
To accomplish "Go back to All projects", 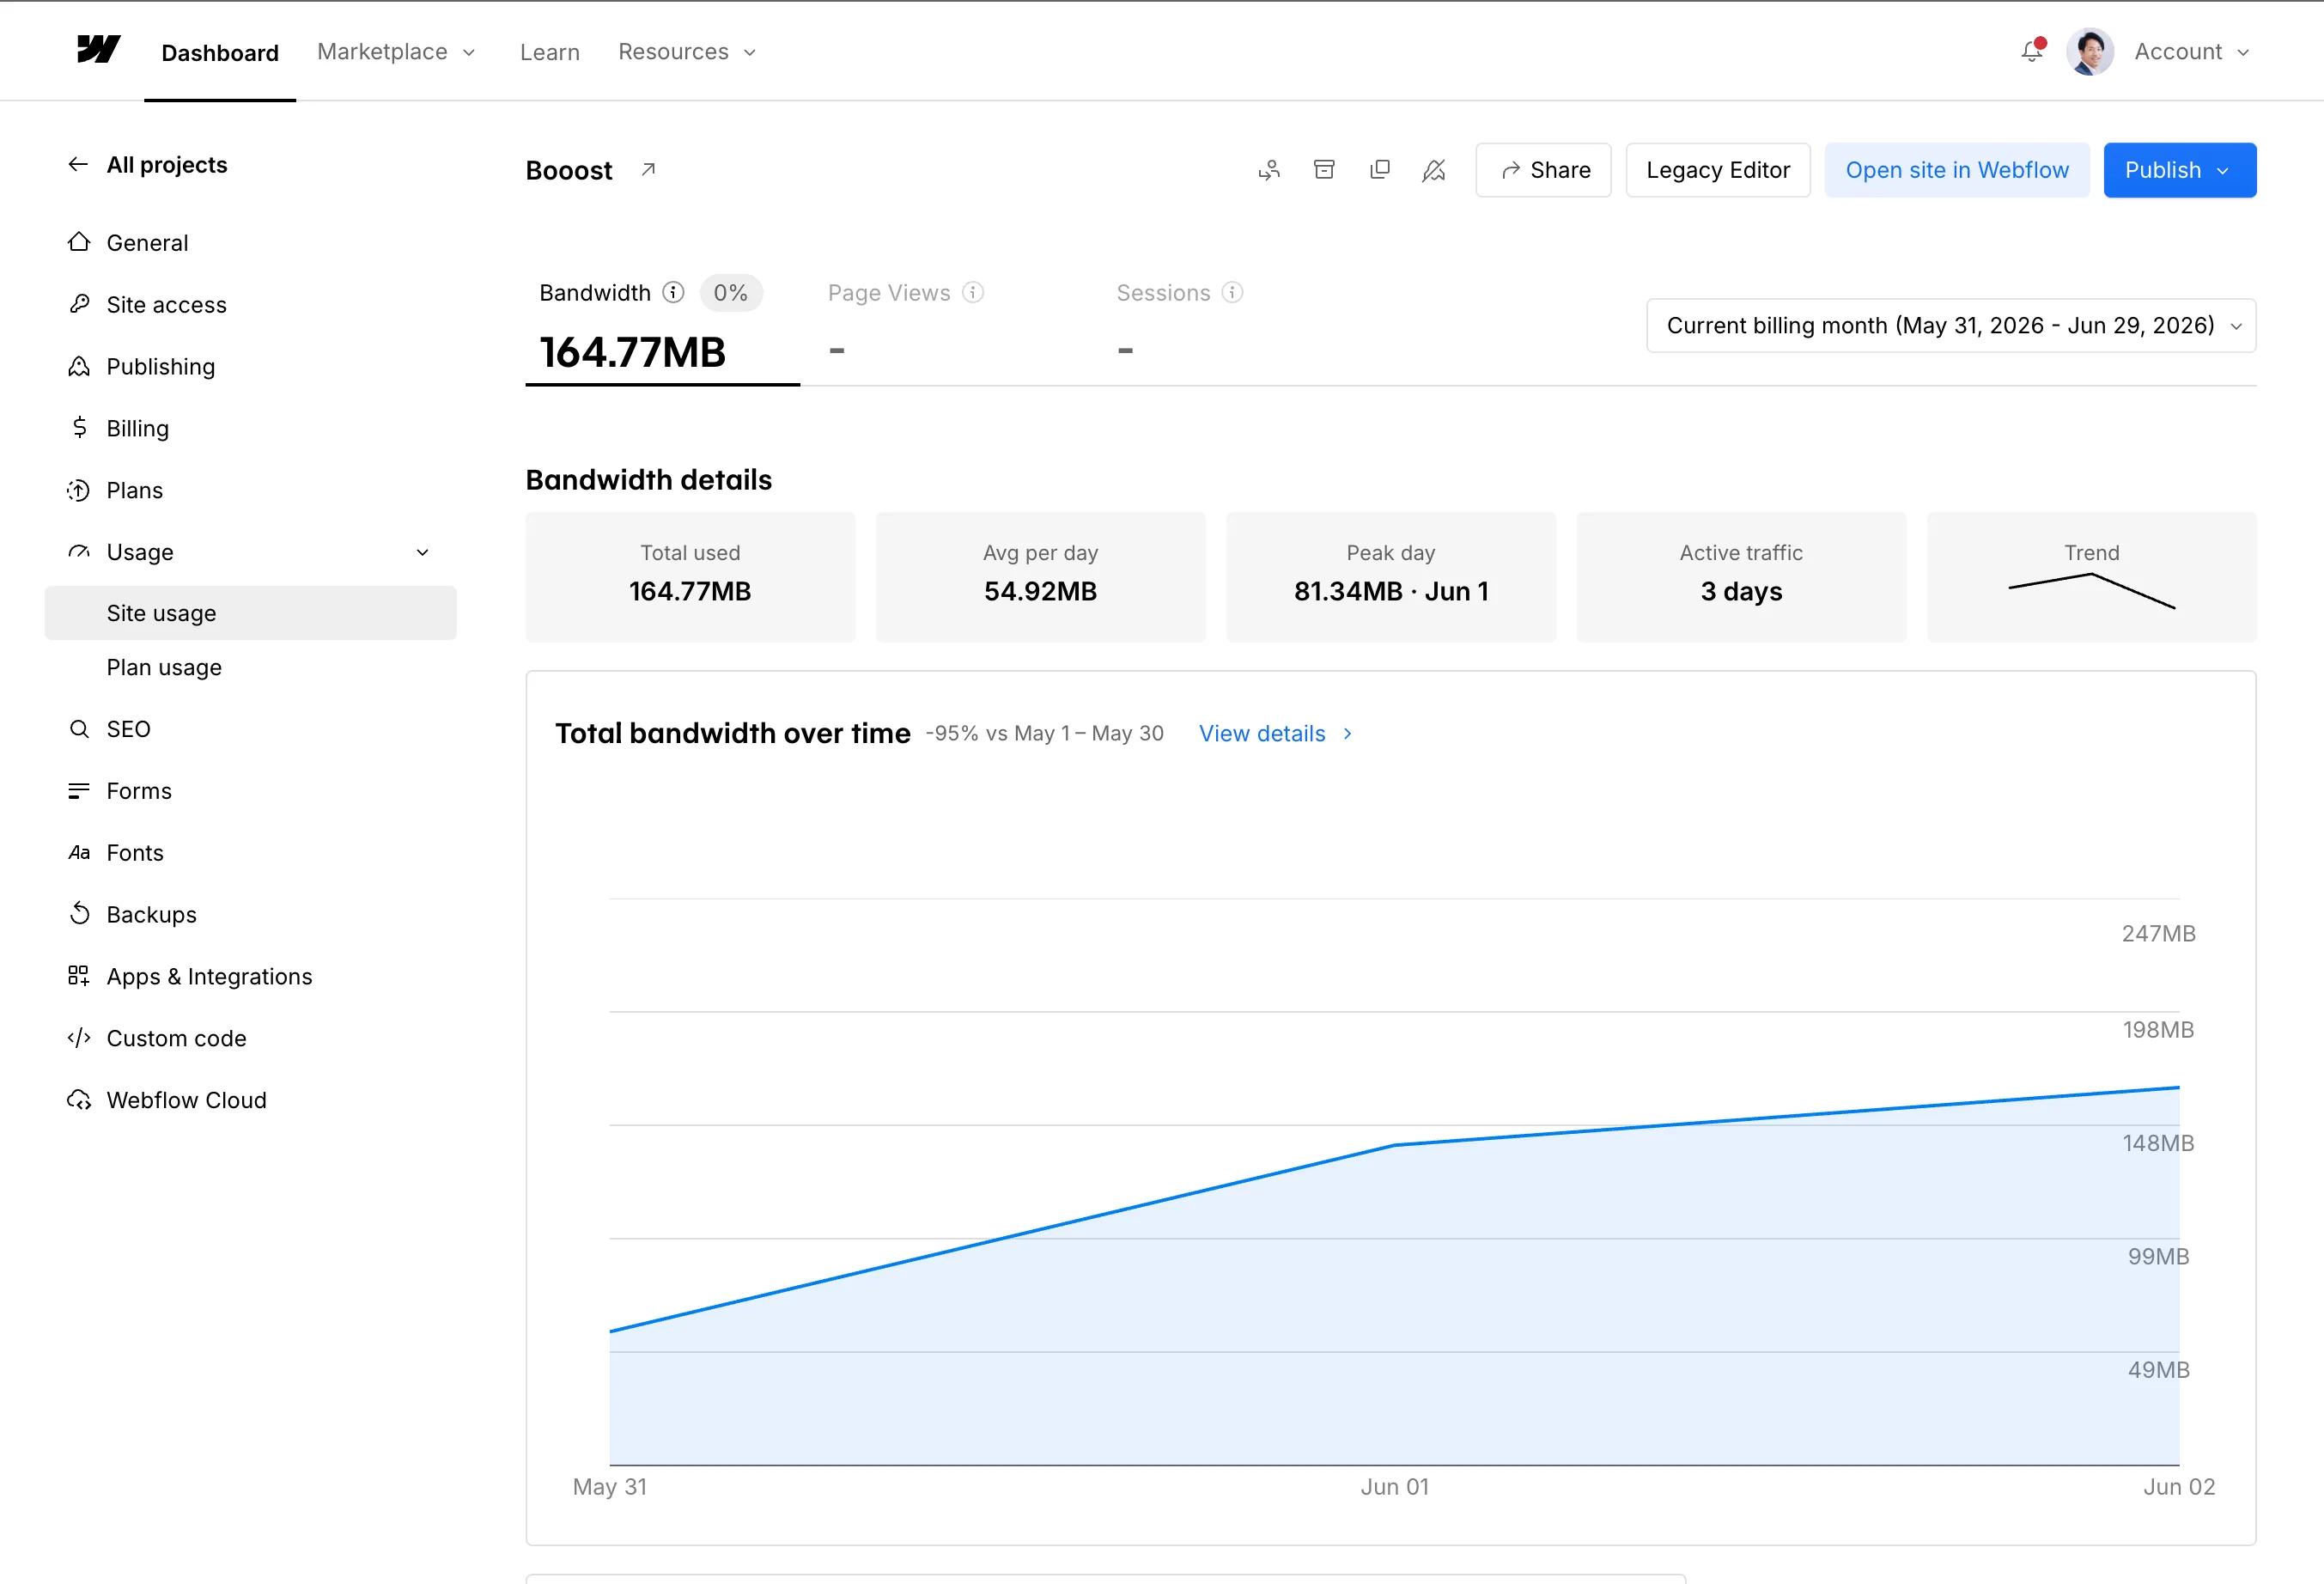I will pos(147,165).
